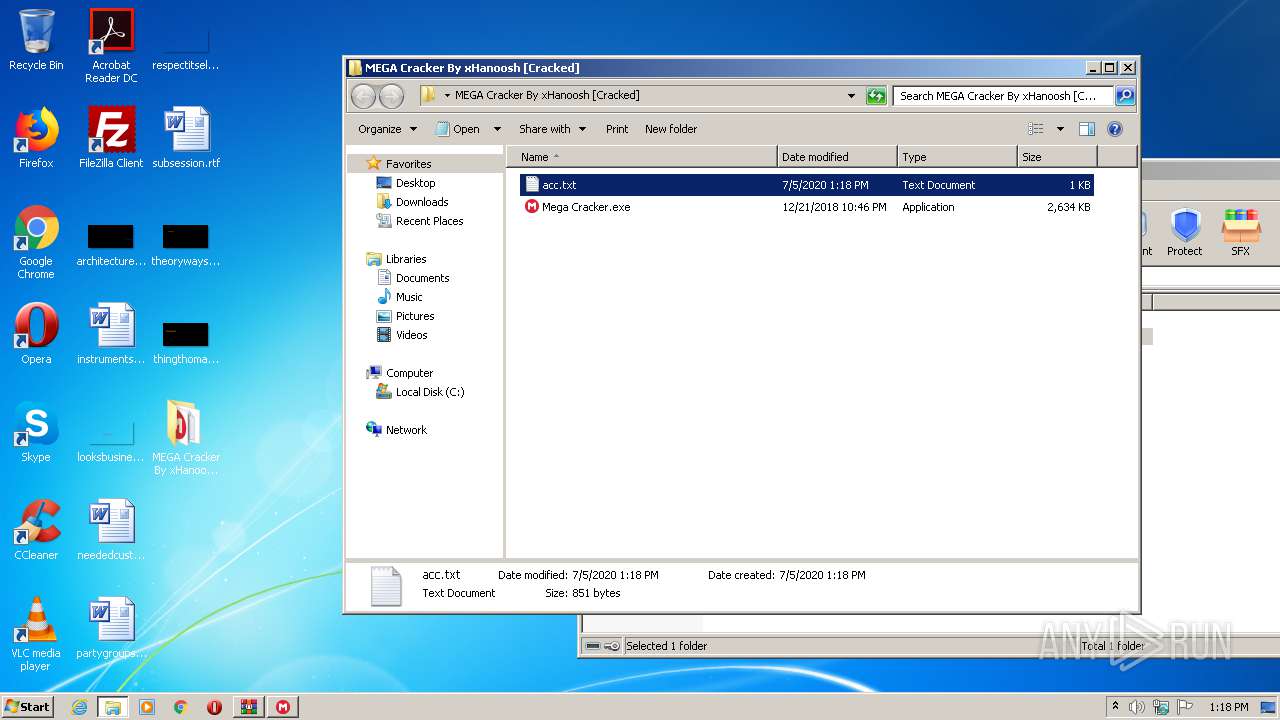Image resolution: width=1280 pixels, height=720 pixels.
Task: Select subsession.rtf desktop file
Action: point(186,137)
